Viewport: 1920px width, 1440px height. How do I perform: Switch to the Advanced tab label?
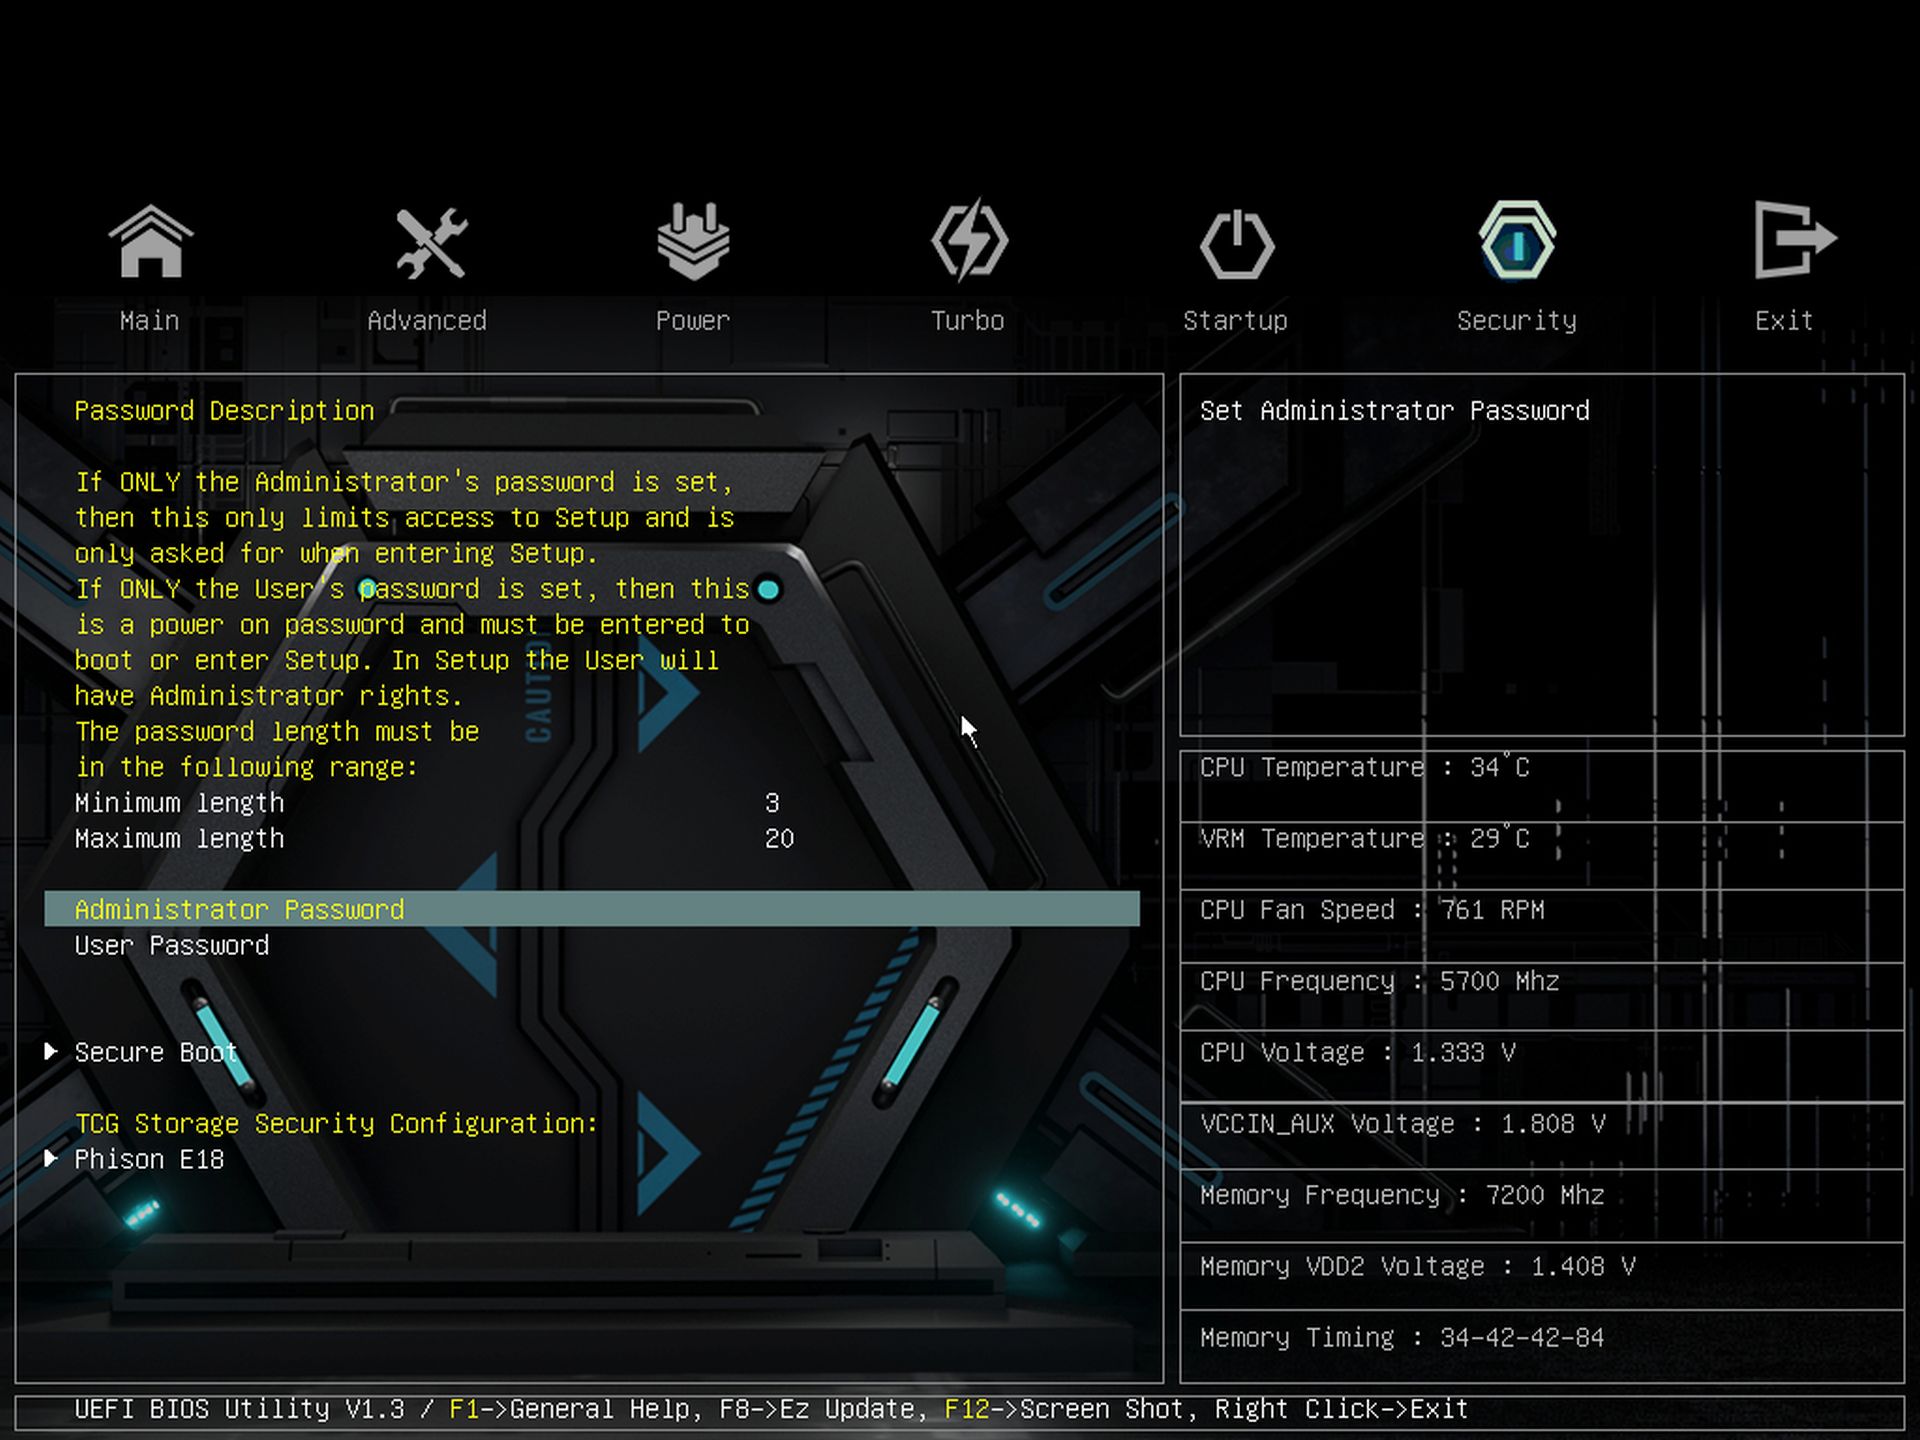(x=427, y=321)
